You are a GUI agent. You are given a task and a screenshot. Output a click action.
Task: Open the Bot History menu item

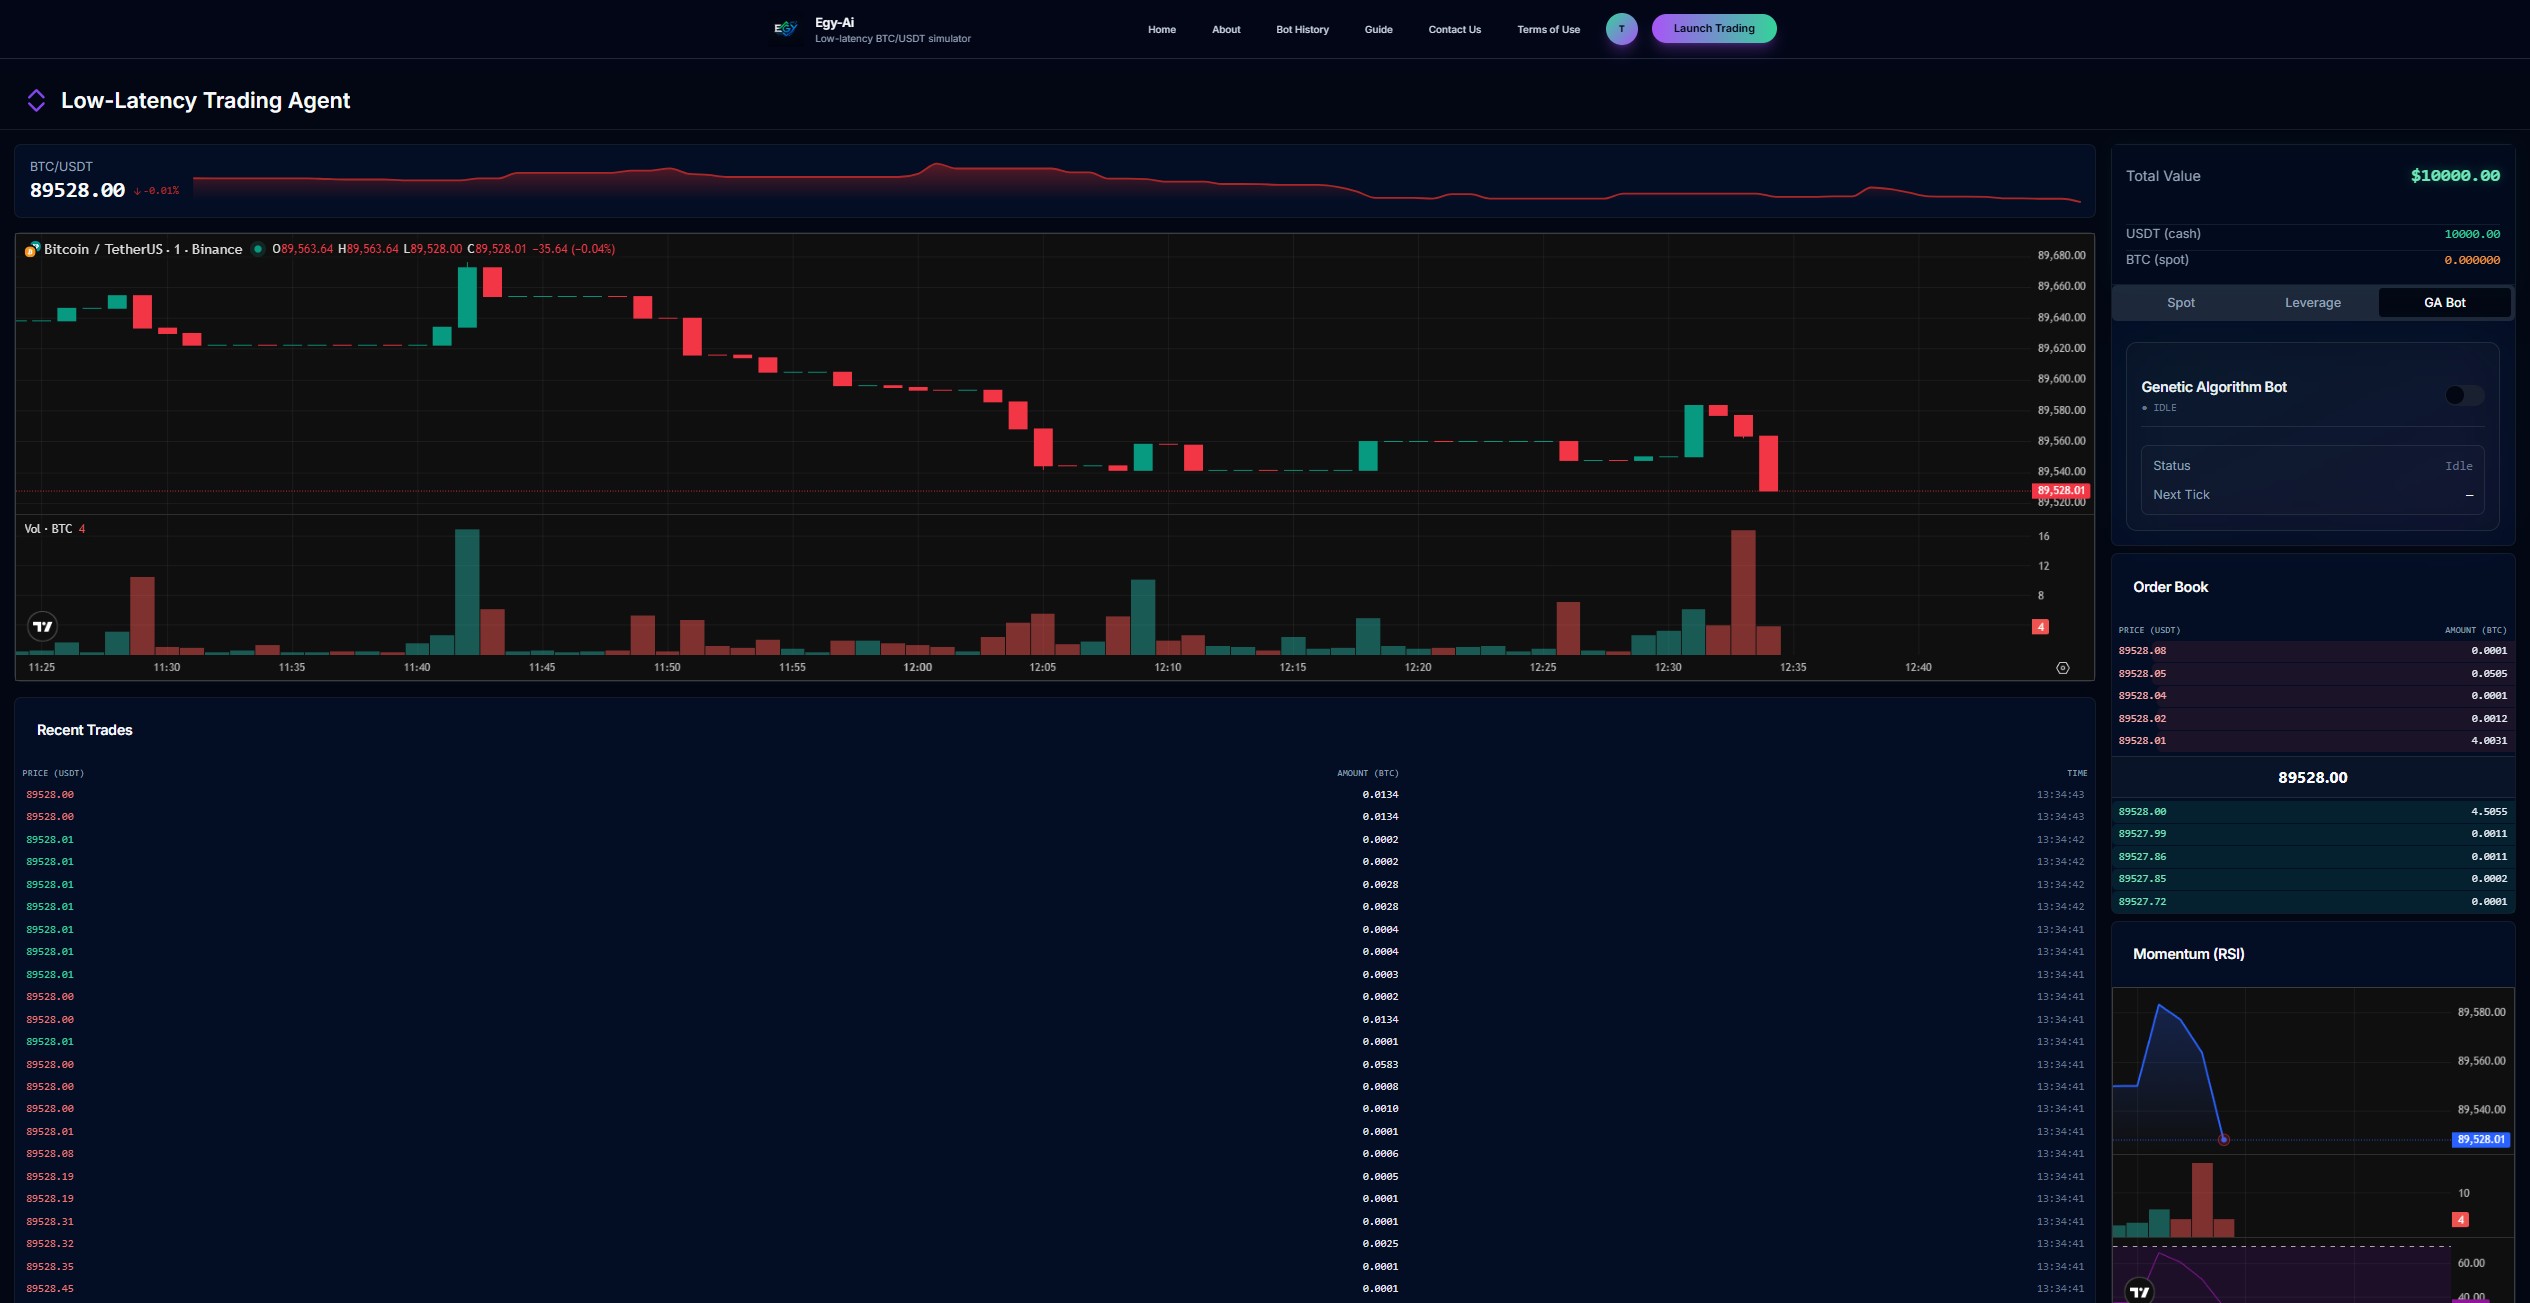pyautogui.click(x=1302, y=30)
